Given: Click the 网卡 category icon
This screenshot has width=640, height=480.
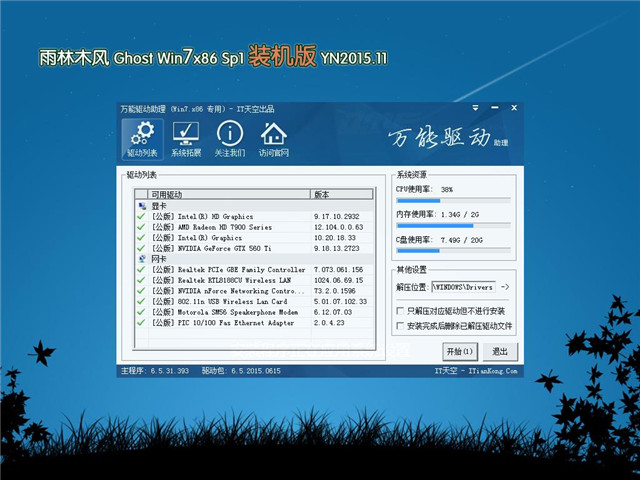Looking at the screenshot, I should pyautogui.click(x=142, y=259).
